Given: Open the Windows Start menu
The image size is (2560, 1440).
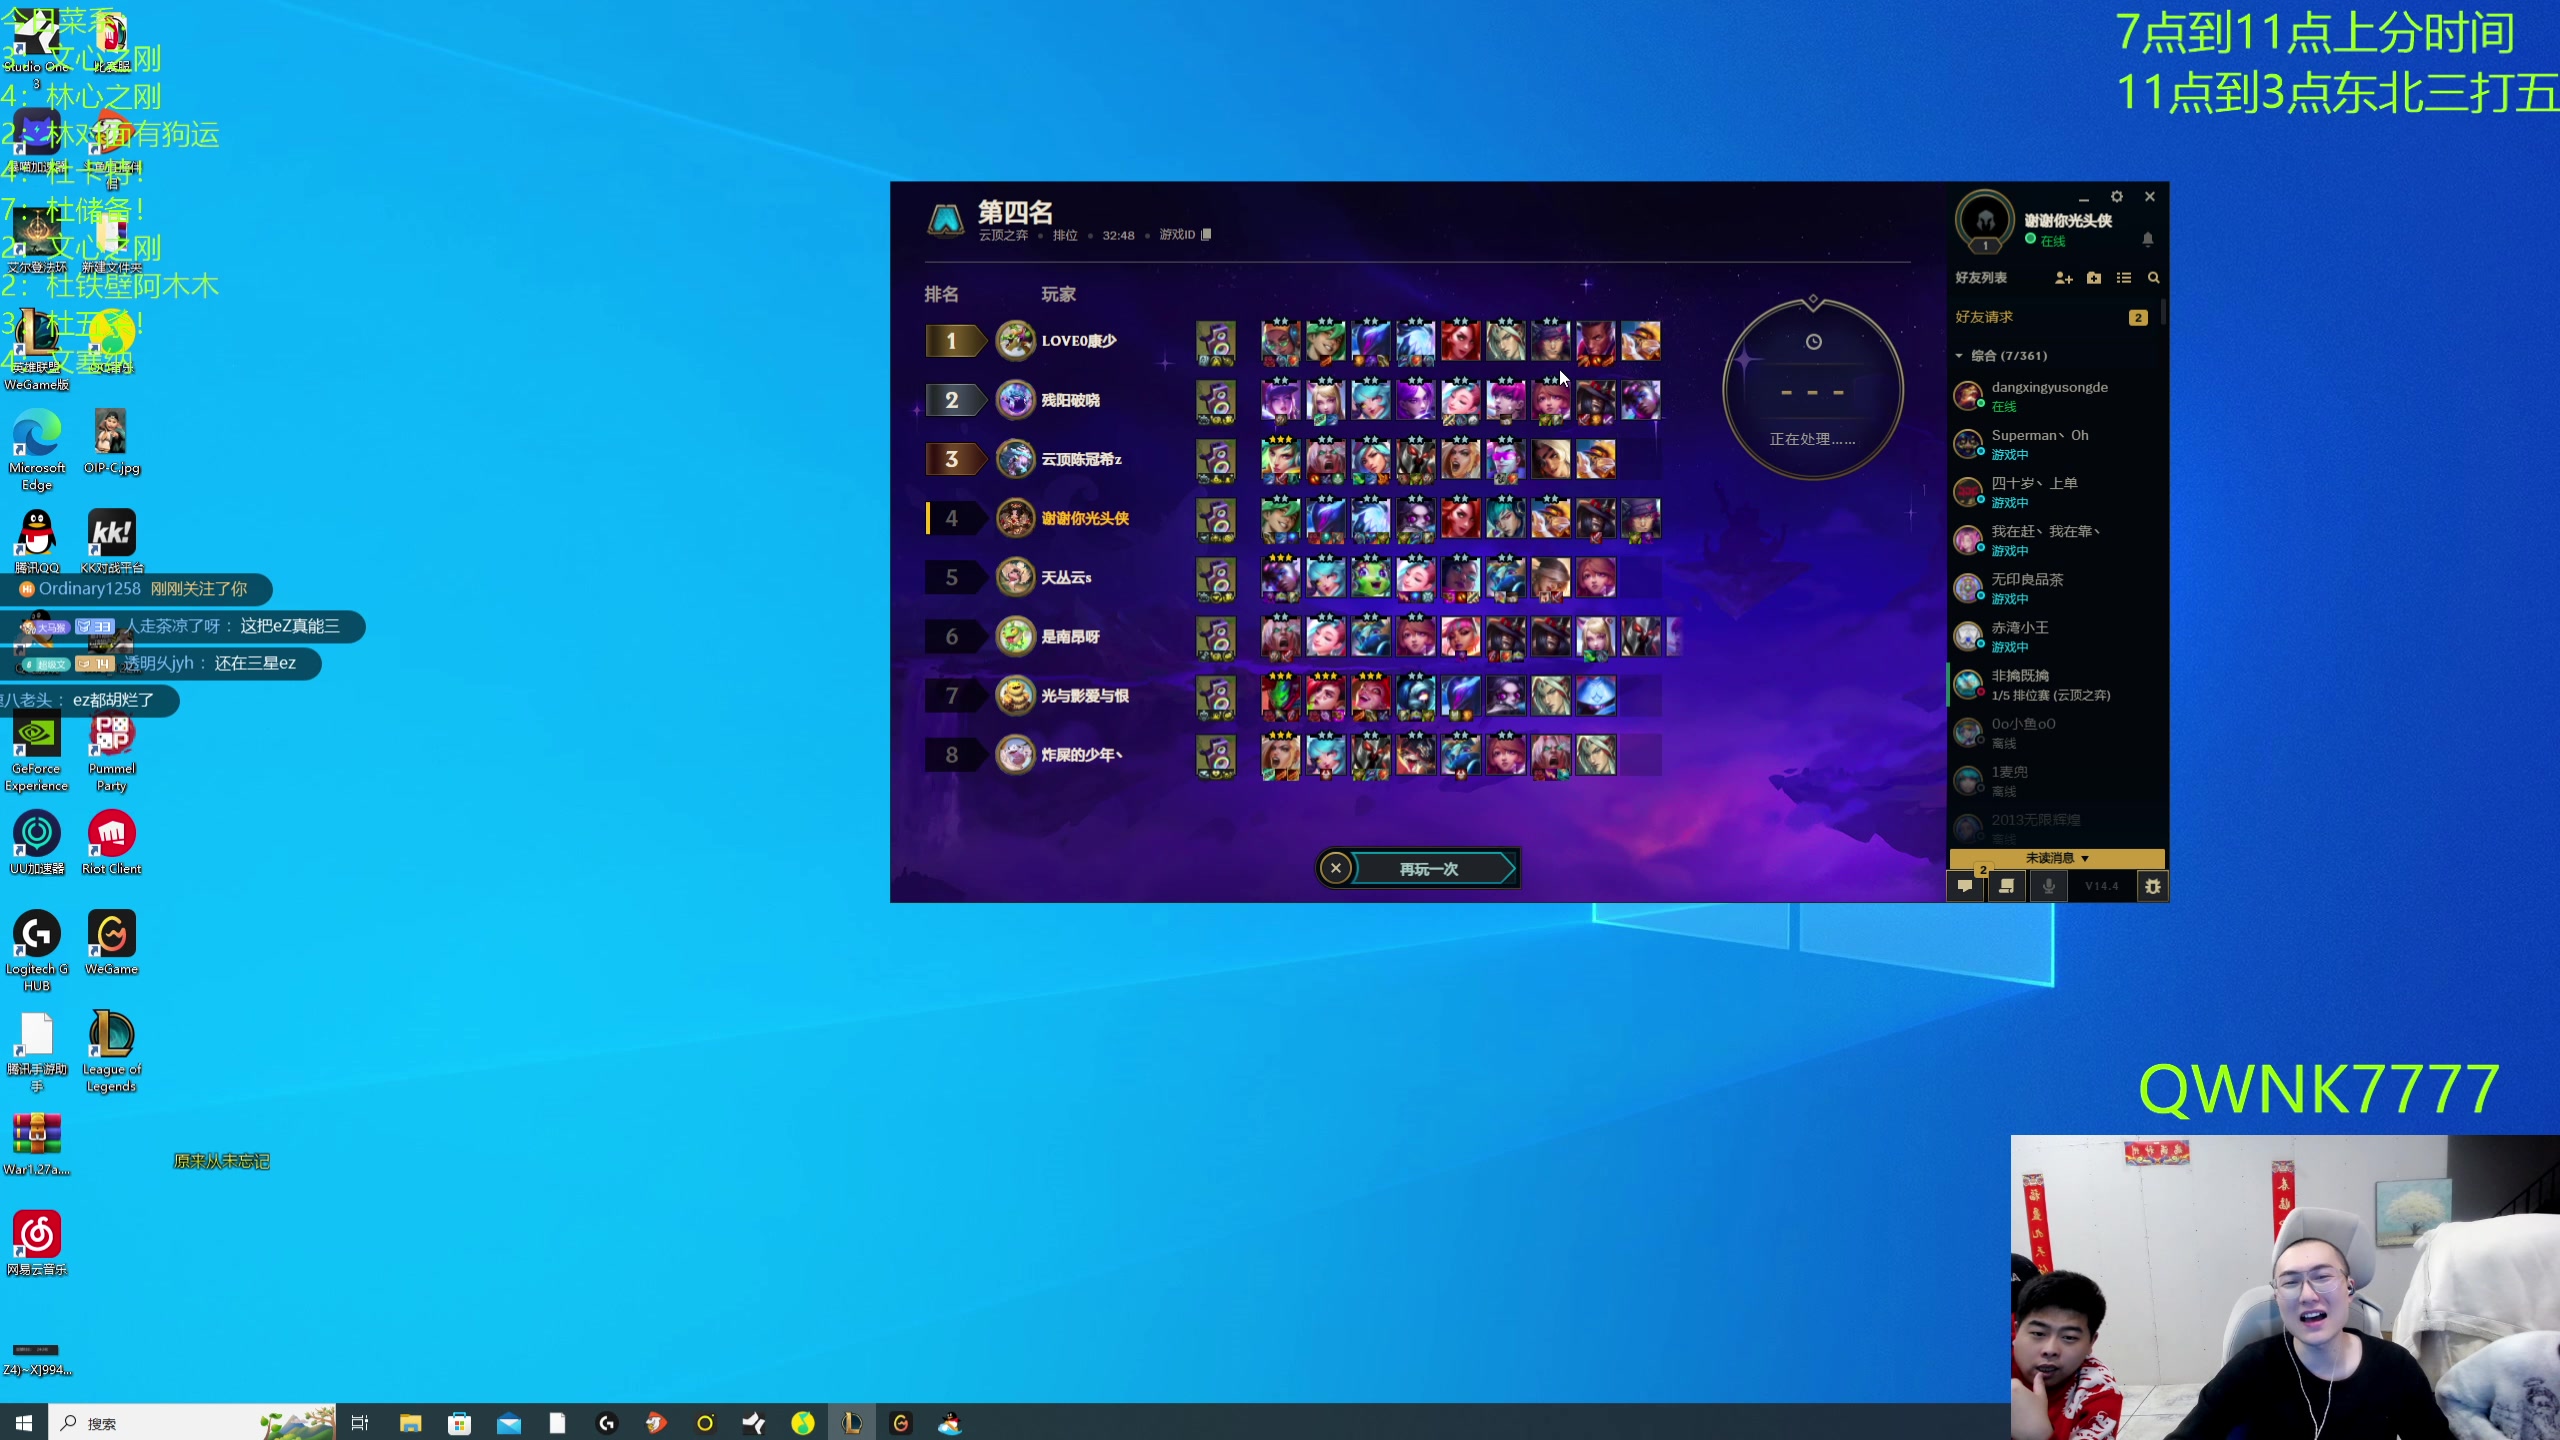Looking at the screenshot, I should [x=24, y=1422].
